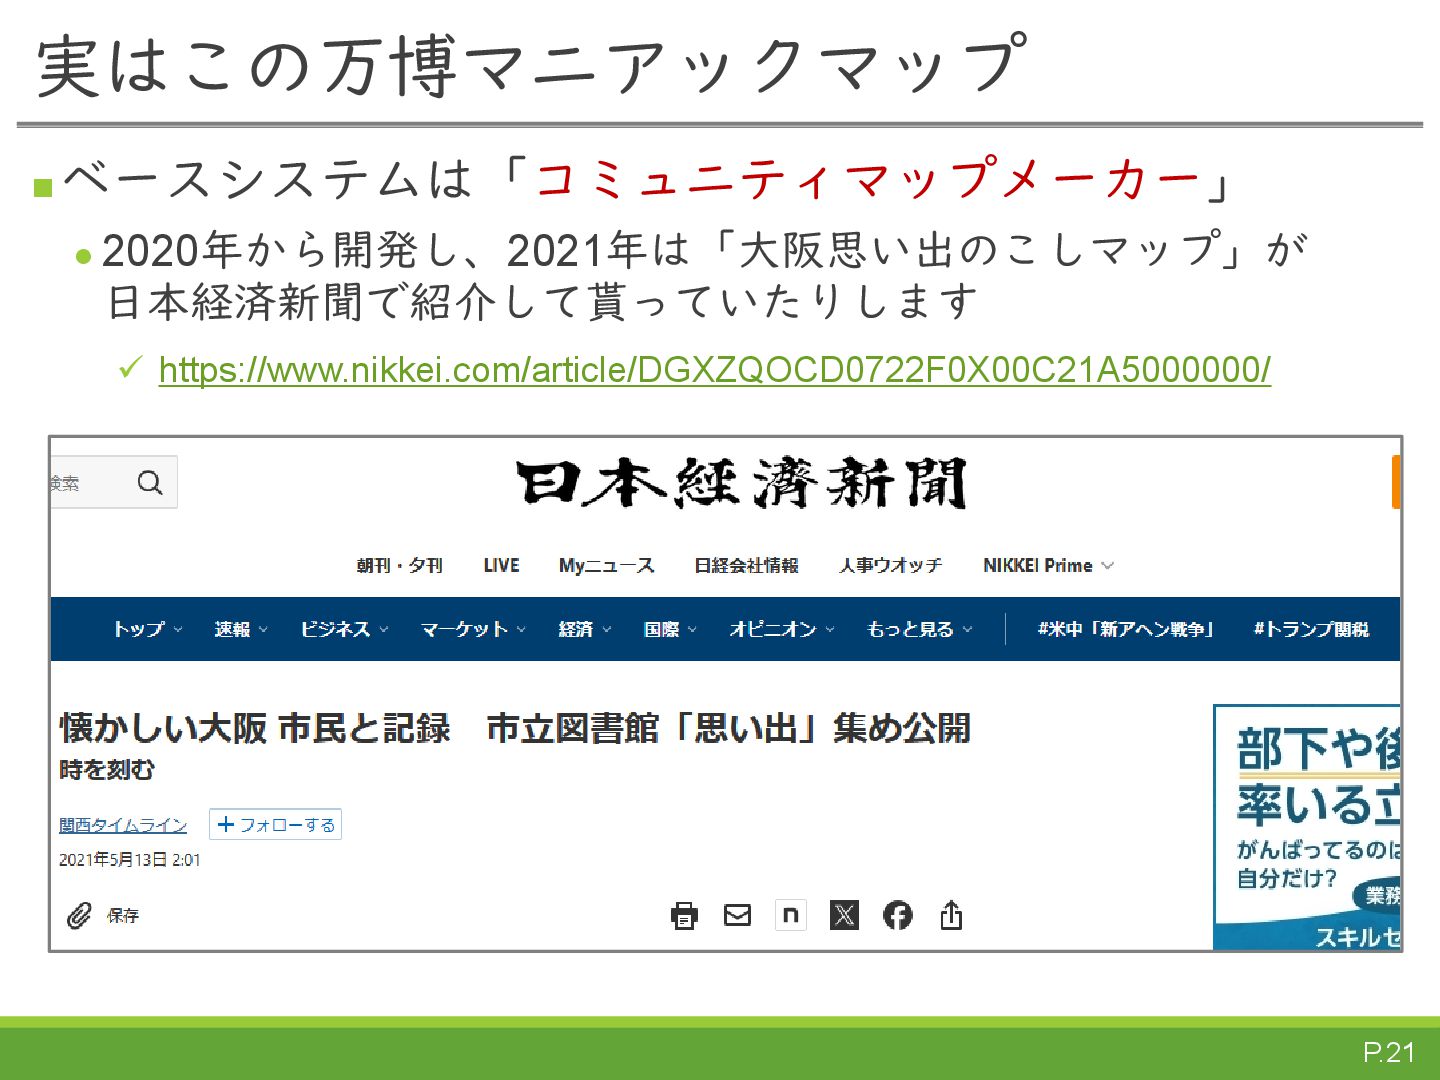The width and height of the screenshot is (1440, 1080).
Task: Open the Myニュース menu item
Action: (606, 565)
